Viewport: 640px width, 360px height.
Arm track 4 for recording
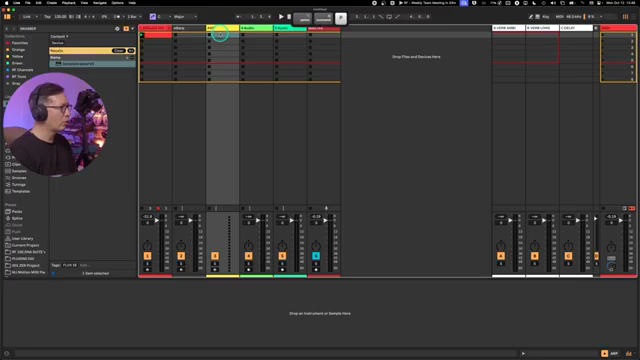click(249, 270)
